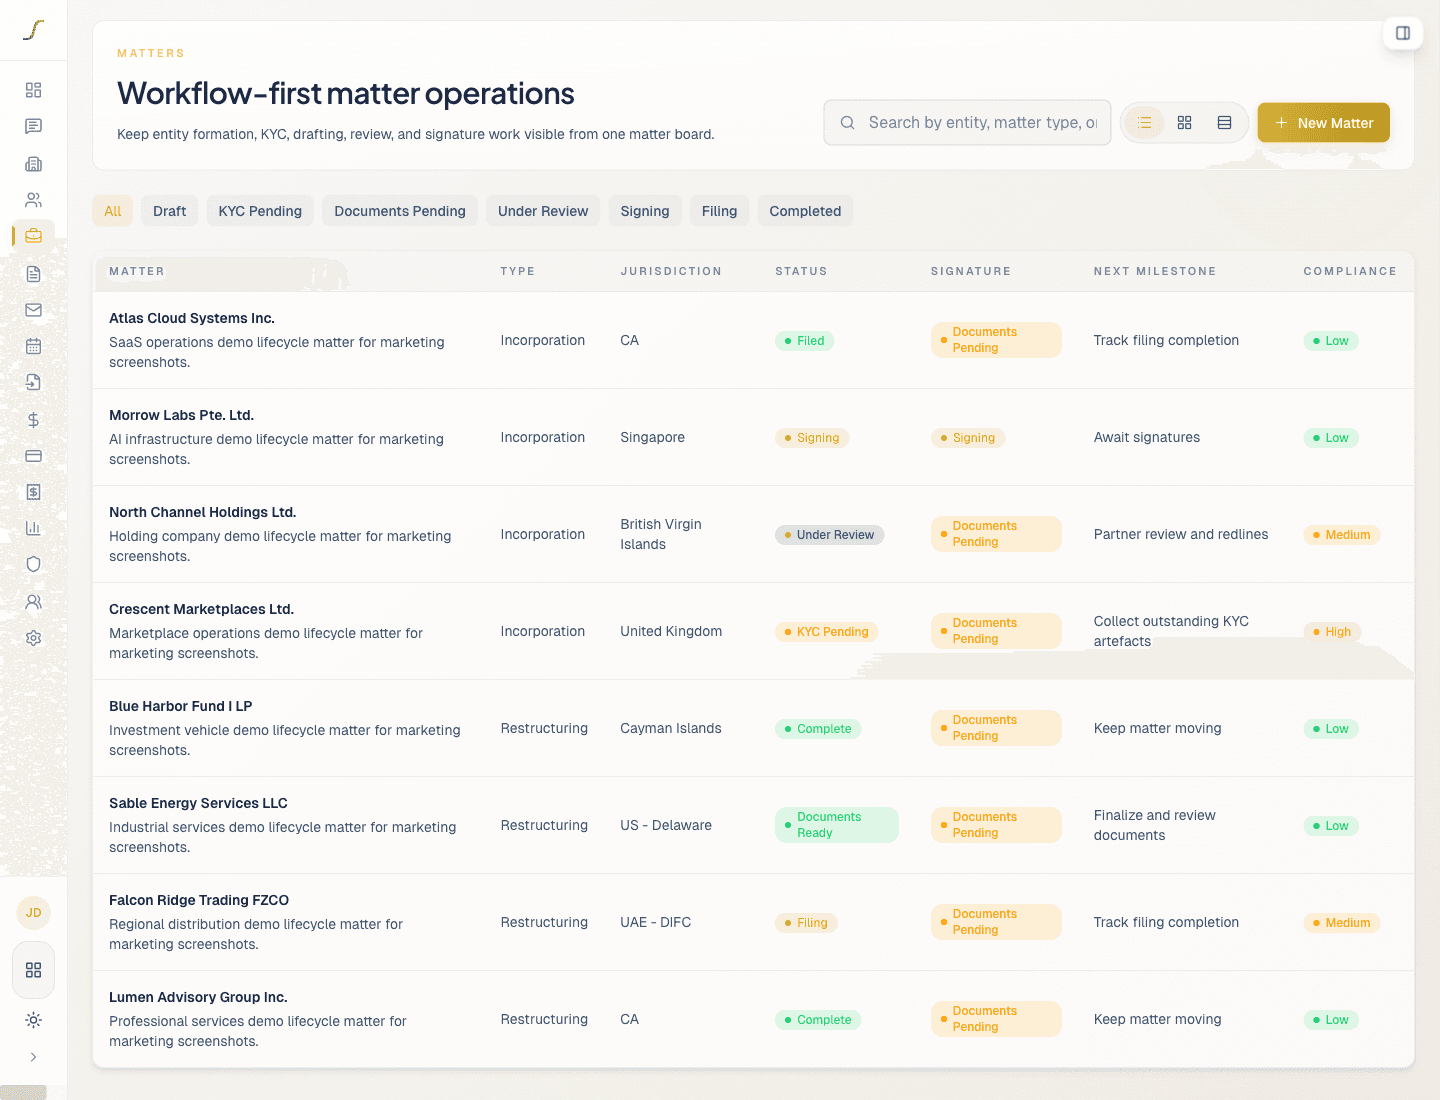The image size is (1440, 1100).
Task: Open the compliance shield icon in the sidebar
Action: tap(33, 565)
